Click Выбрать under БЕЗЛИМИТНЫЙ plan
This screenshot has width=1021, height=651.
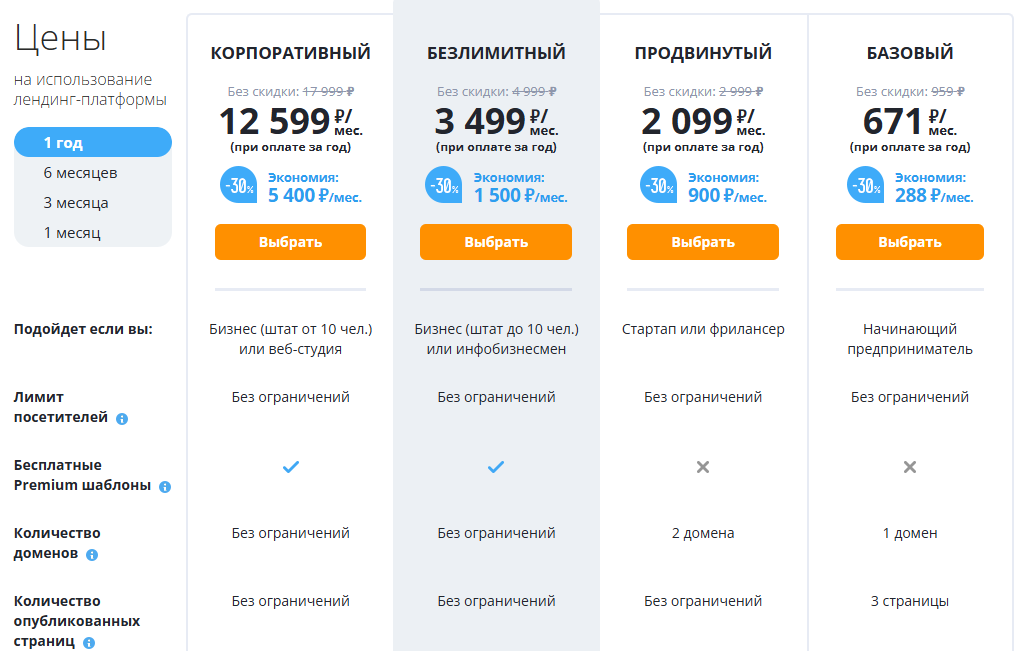[495, 242]
